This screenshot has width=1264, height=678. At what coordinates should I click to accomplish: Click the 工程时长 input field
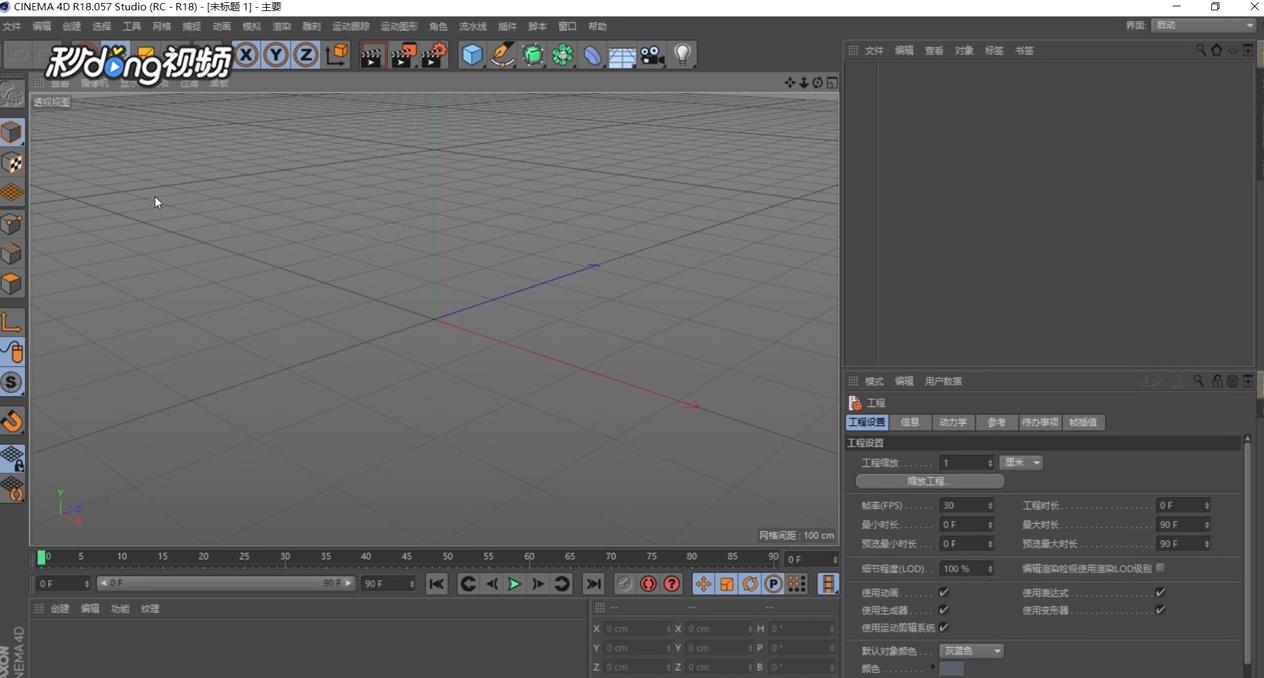[x=1183, y=505]
